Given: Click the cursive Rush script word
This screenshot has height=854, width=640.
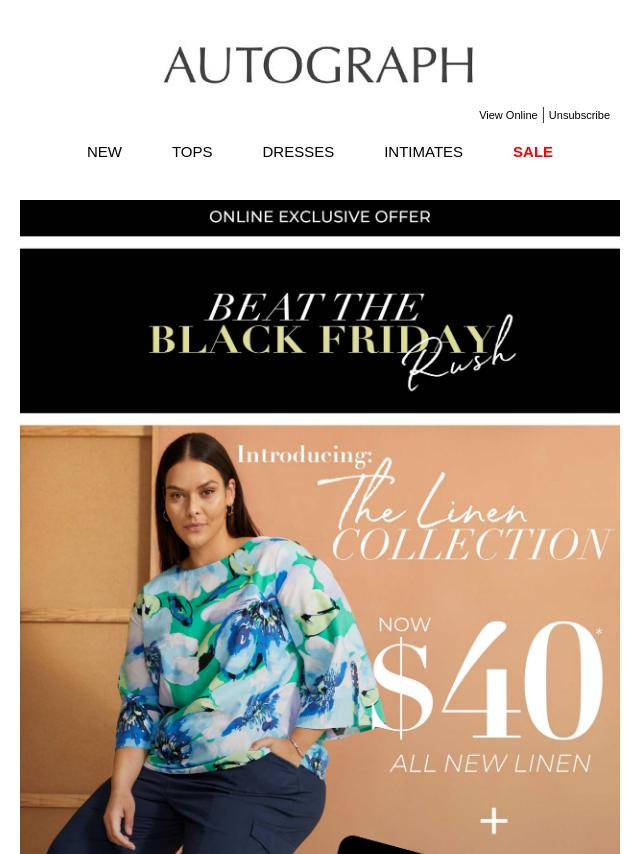Looking at the screenshot, I should (459, 356).
